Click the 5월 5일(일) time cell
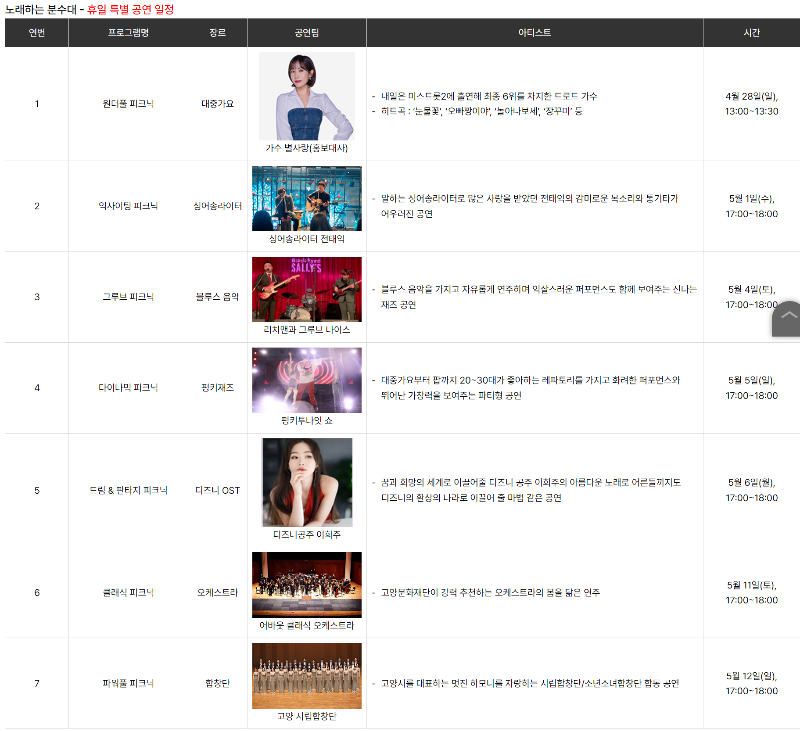Screen dimensions: 800x731 (x=752, y=388)
